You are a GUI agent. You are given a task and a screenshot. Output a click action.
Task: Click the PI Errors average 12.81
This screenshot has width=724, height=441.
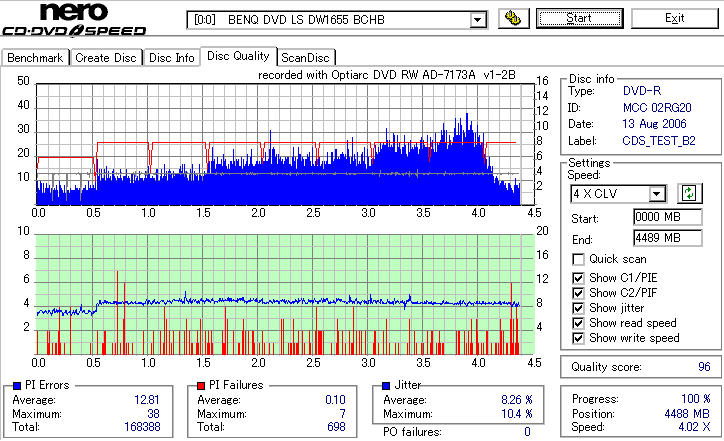tap(147, 400)
